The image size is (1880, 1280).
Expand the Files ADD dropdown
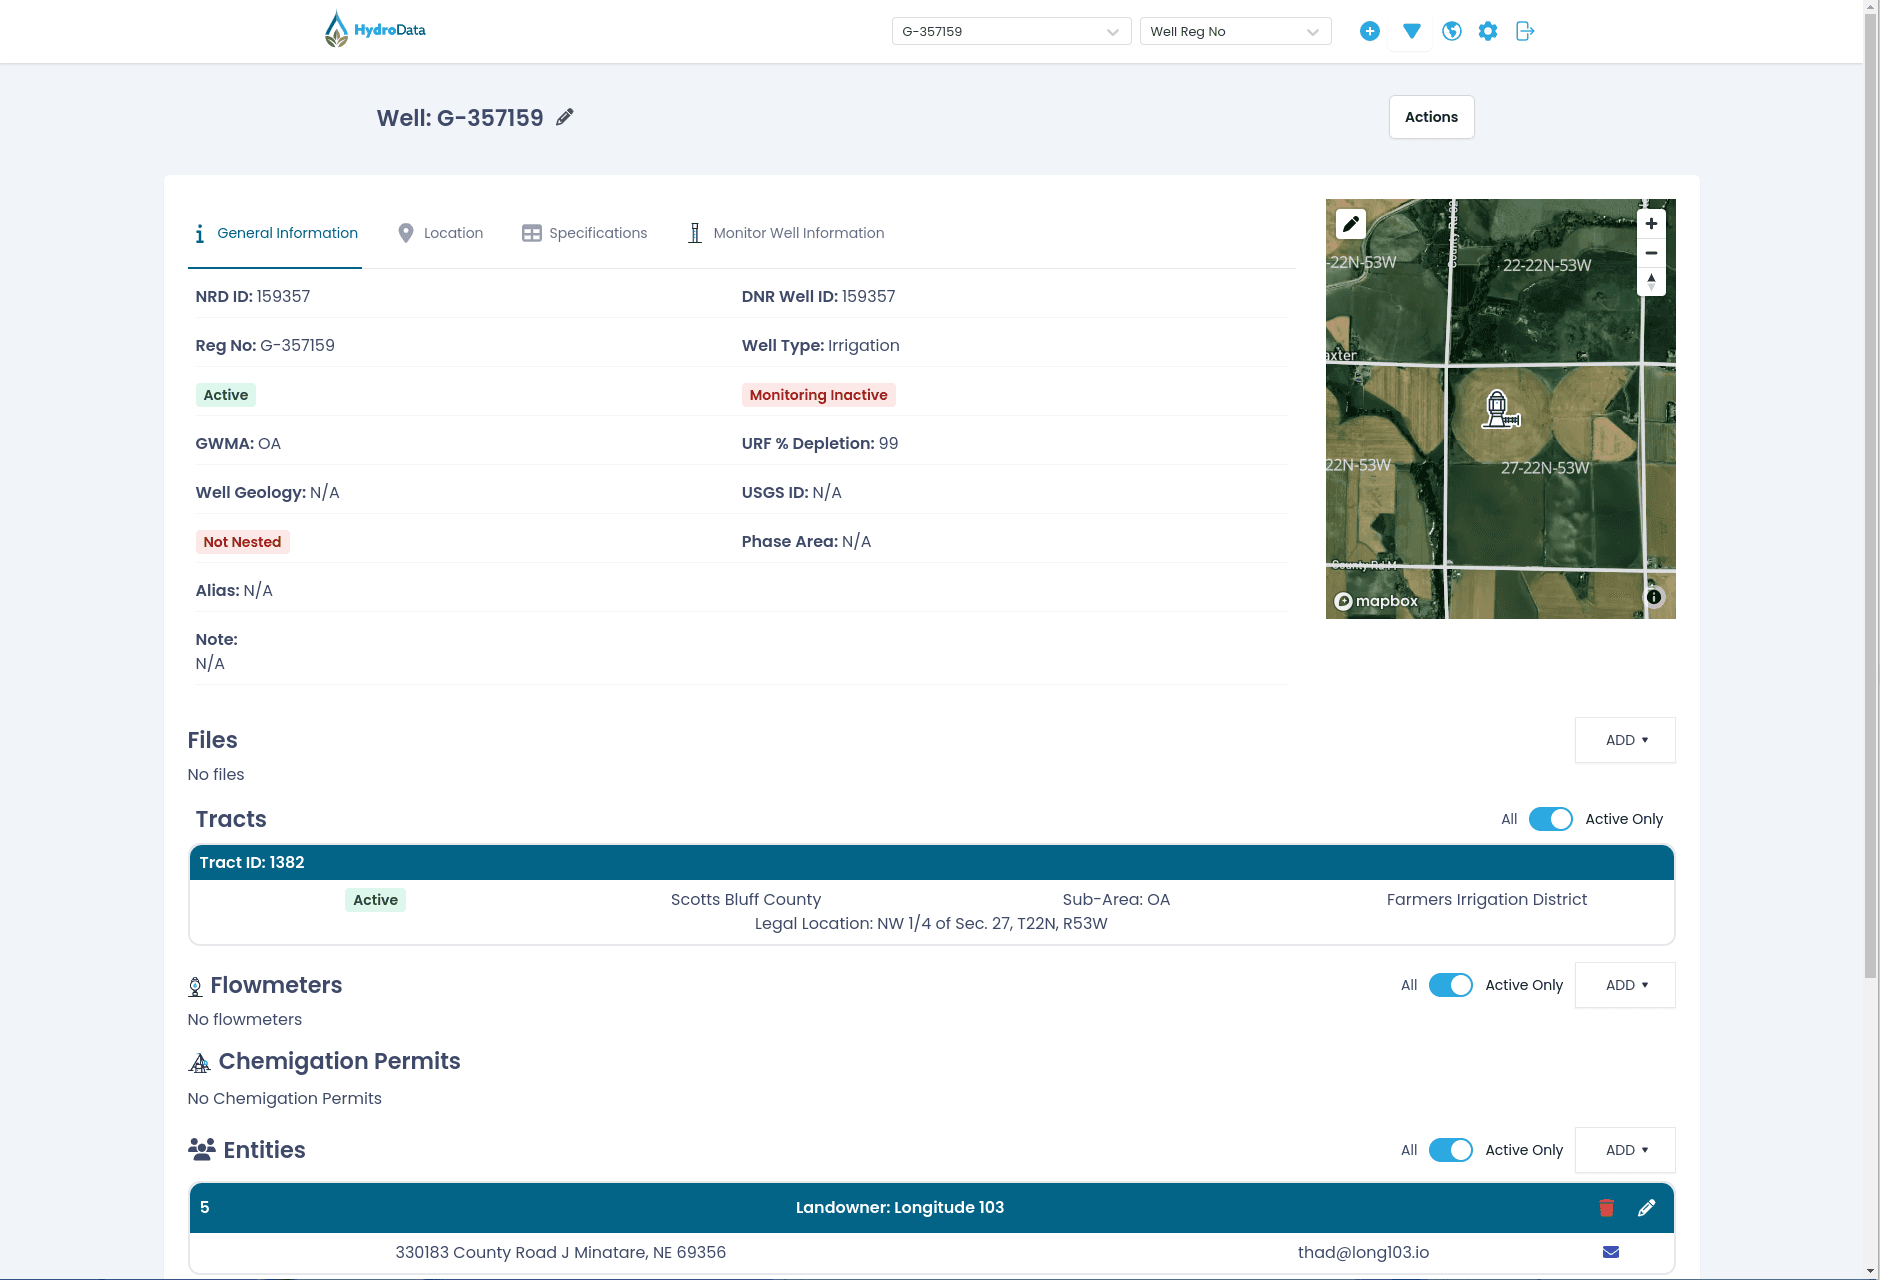(x=1625, y=740)
